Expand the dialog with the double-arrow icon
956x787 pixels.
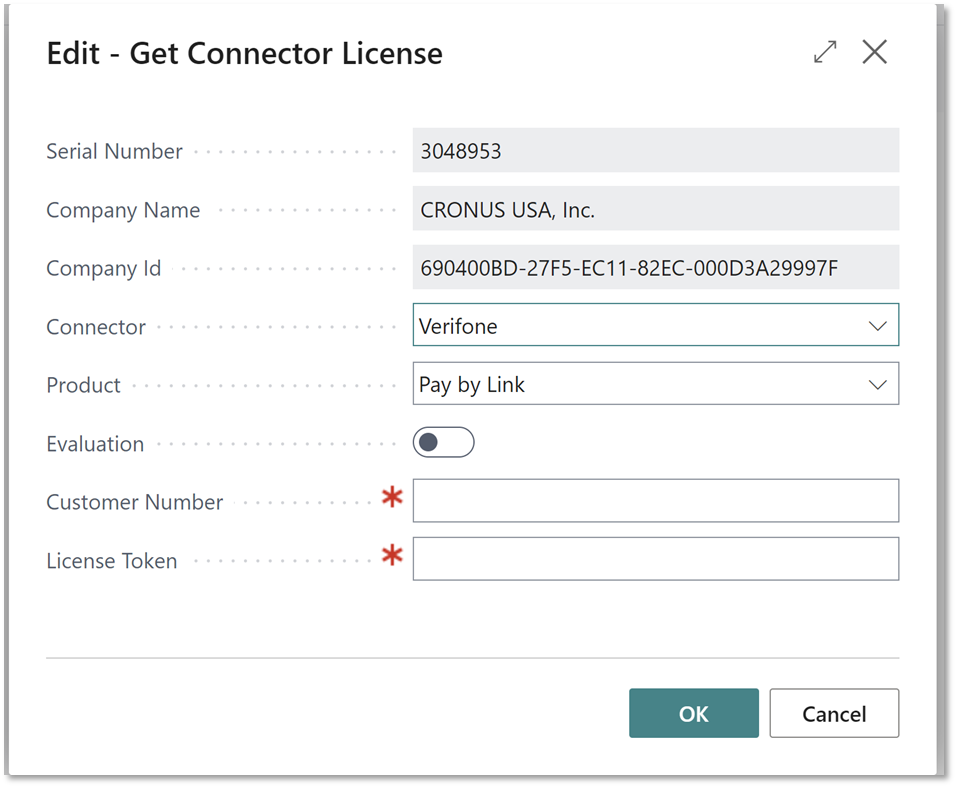825,52
